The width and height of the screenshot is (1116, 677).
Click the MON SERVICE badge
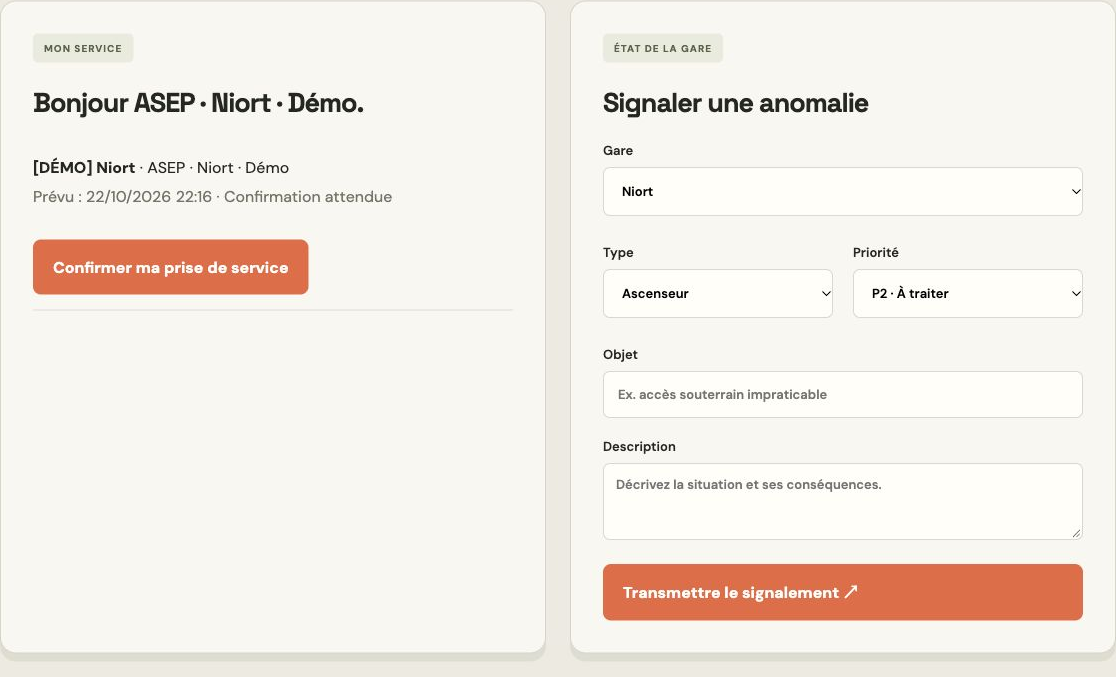tap(83, 48)
